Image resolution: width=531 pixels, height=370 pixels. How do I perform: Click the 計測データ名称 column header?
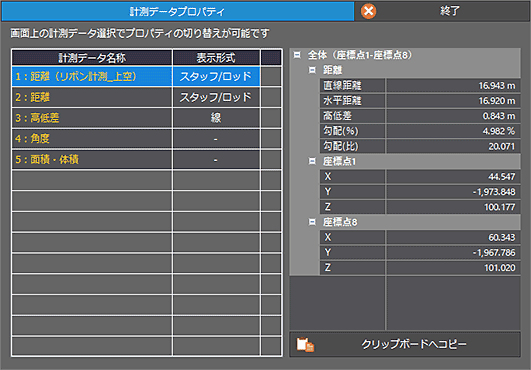(92, 58)
